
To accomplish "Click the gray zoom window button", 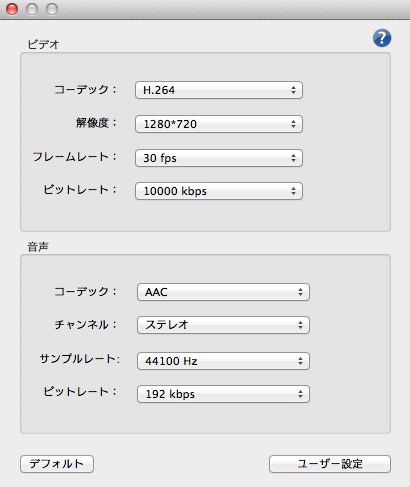I will (52, 9).
